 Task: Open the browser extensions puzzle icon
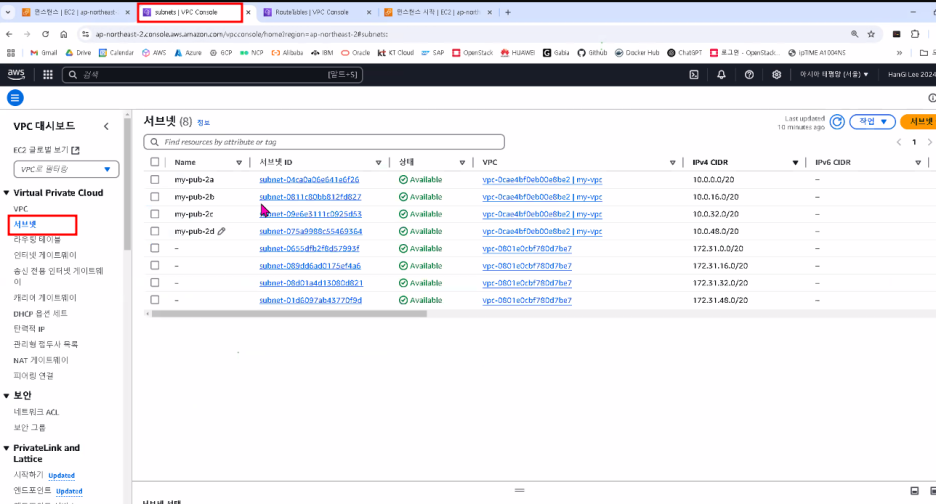coord(915,35)
